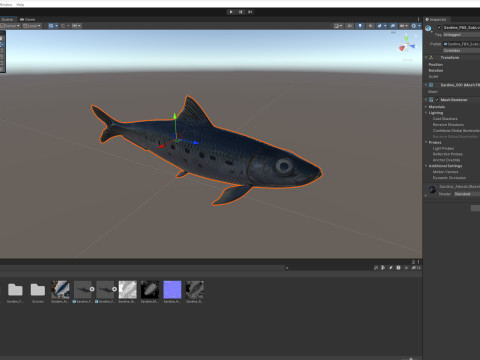
Task: Open the snap increment dropdown
Action: [77, 26]
